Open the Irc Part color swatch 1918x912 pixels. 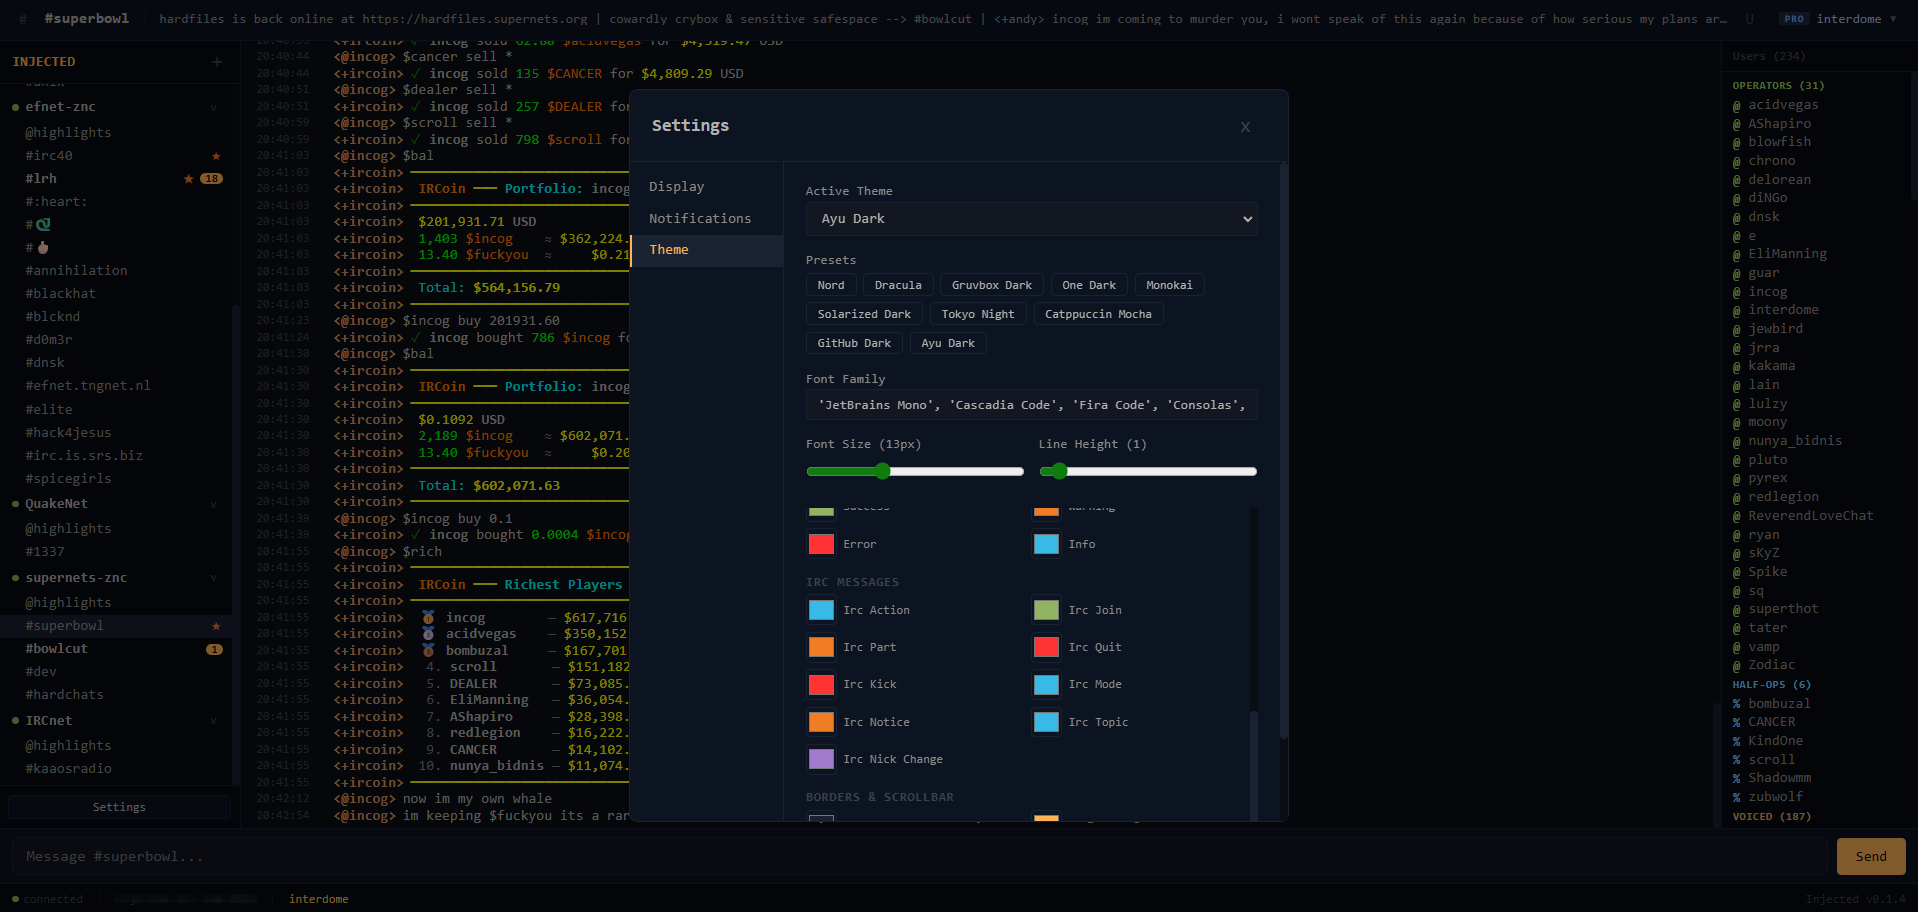coord(821,647)
